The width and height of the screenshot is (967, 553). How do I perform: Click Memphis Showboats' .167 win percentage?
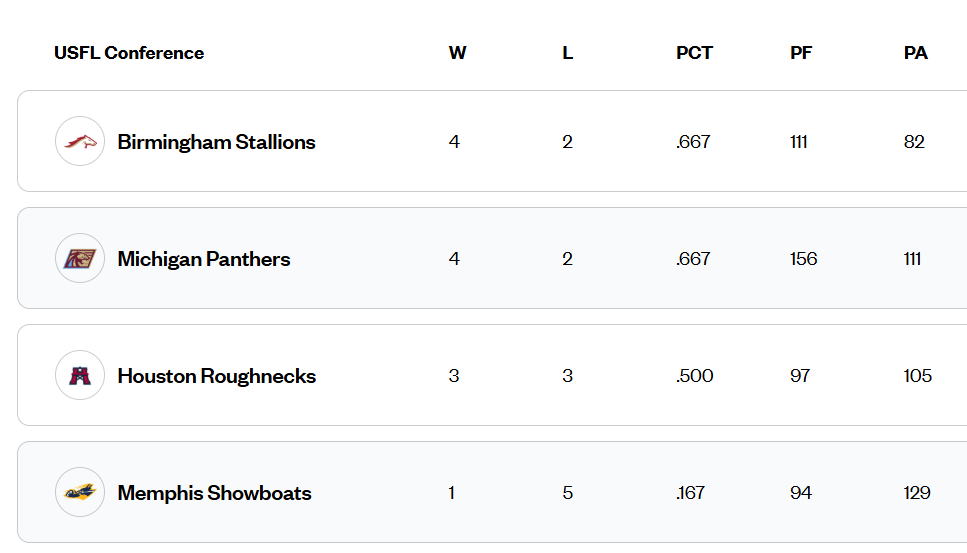690,493
